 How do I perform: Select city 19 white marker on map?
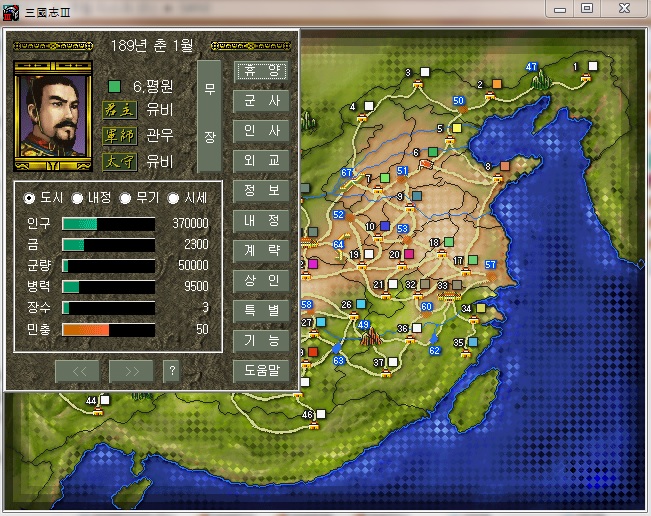(369, 254)
